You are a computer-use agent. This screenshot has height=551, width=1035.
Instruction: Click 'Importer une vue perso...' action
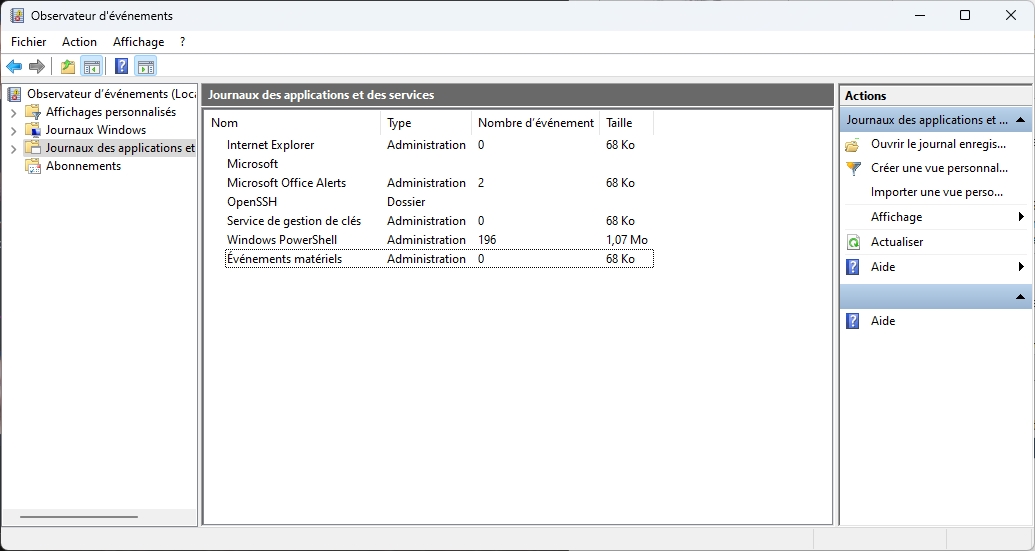click(x=936, y=192)
